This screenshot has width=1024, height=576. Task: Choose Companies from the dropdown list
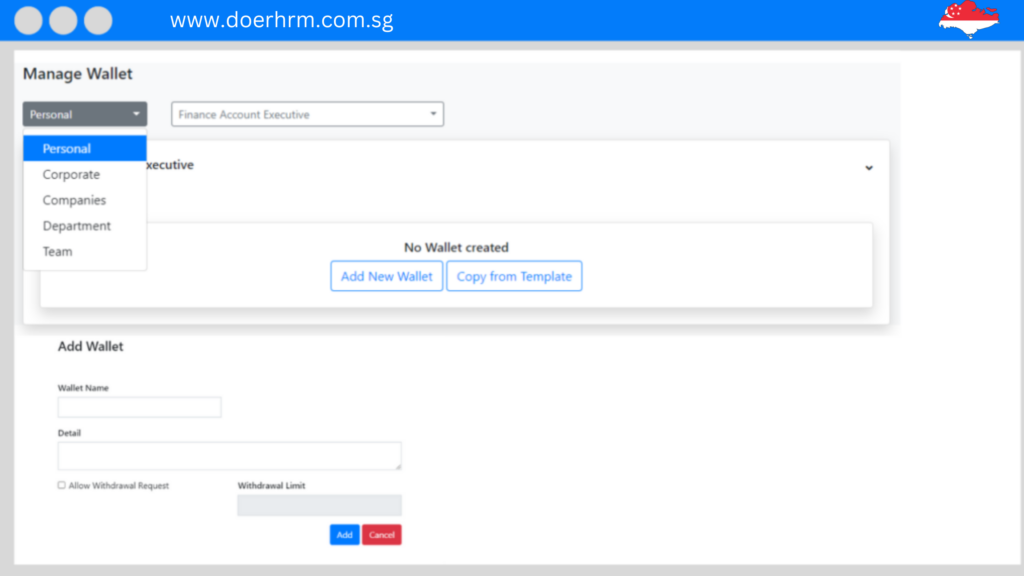click(85, 200)
